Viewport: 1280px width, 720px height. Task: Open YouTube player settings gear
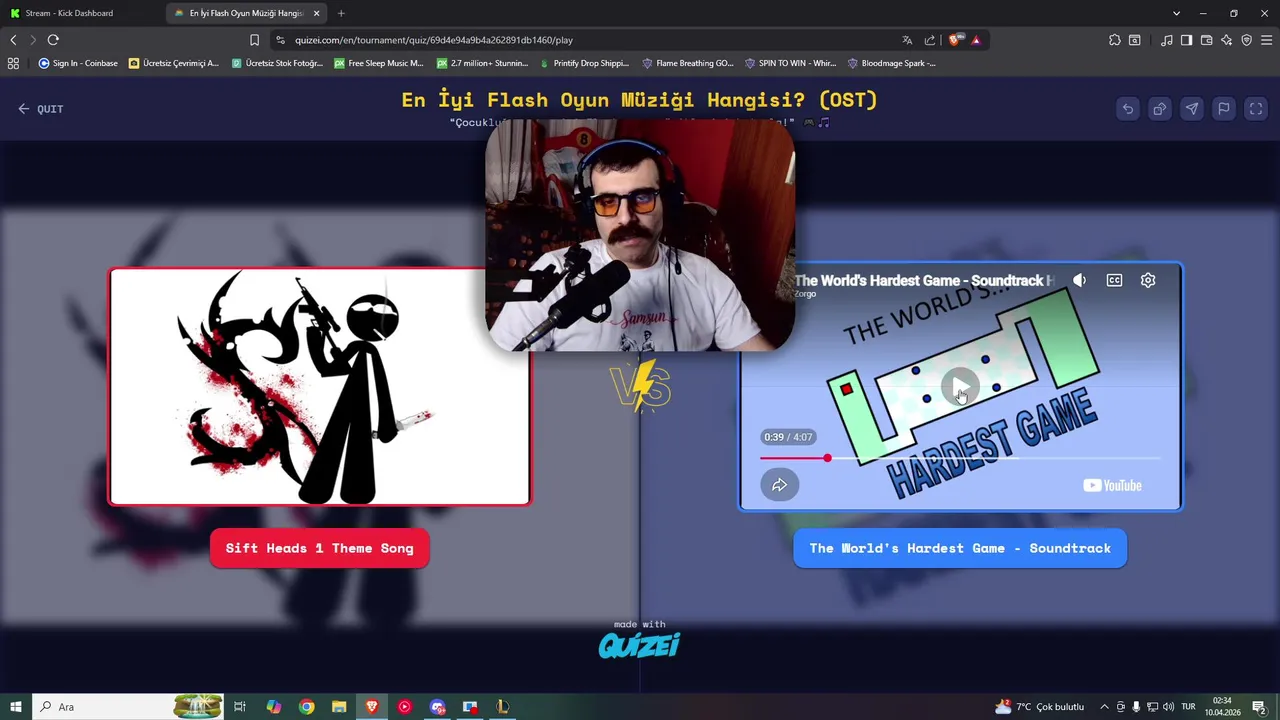(x=1148, y=281)
